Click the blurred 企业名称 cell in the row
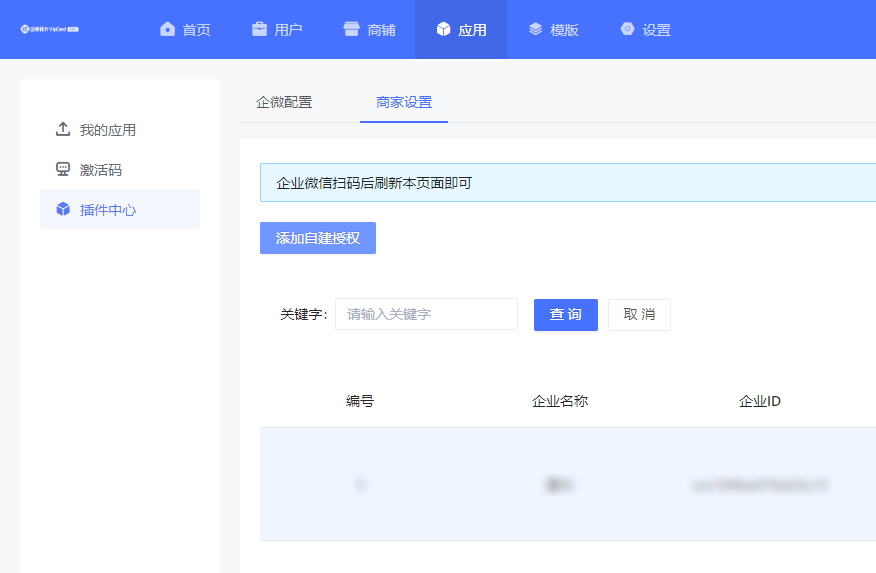Screen dimensions: 876x573 560,485
